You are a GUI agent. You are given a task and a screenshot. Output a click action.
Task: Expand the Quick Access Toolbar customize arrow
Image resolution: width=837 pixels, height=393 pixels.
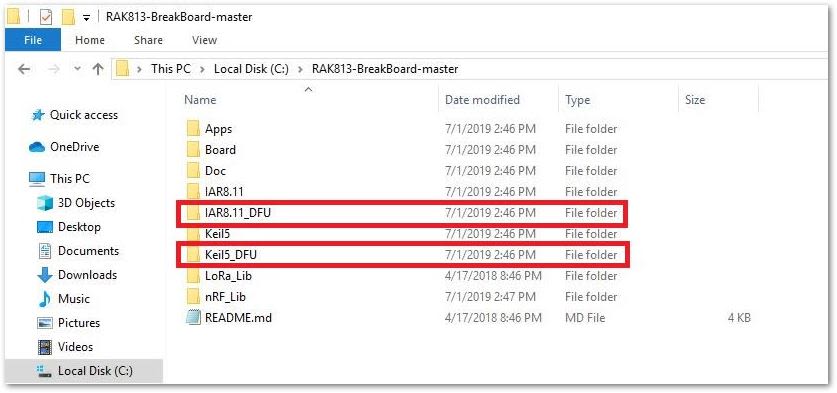coord(86,18)
